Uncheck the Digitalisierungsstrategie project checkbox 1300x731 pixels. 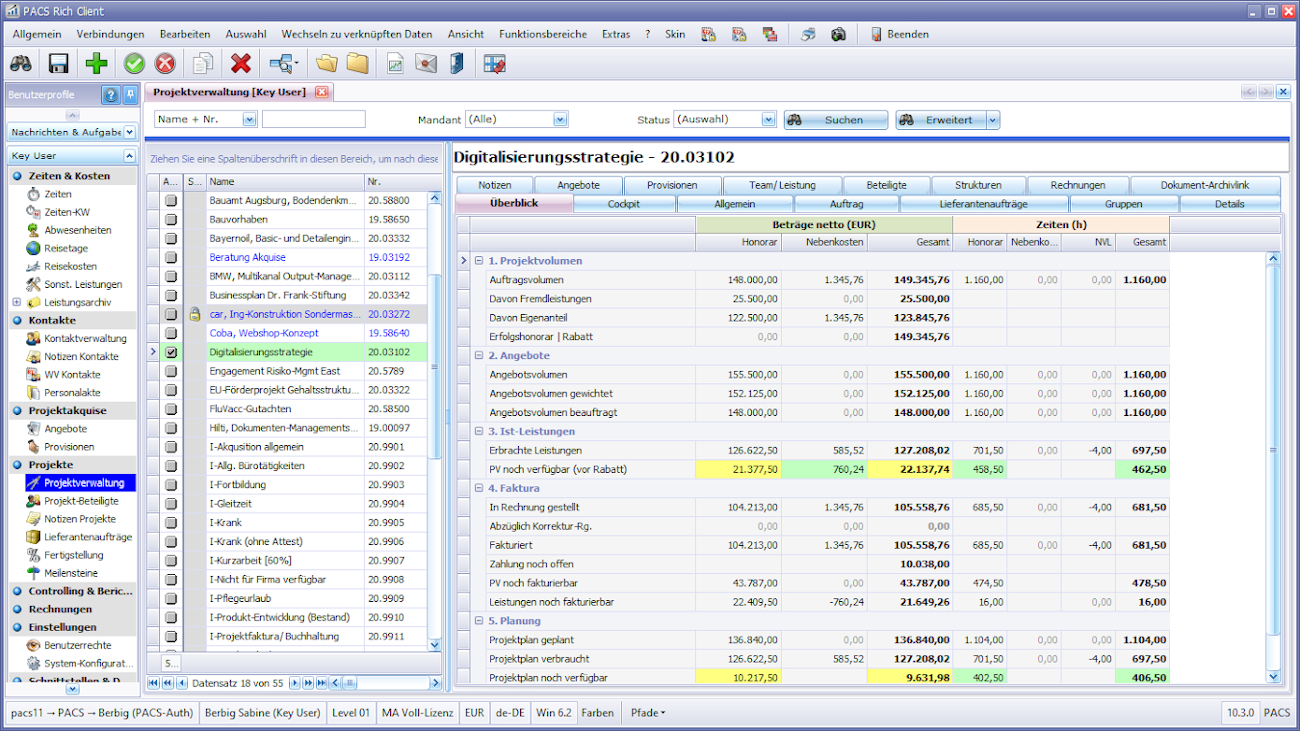(171, 352)
